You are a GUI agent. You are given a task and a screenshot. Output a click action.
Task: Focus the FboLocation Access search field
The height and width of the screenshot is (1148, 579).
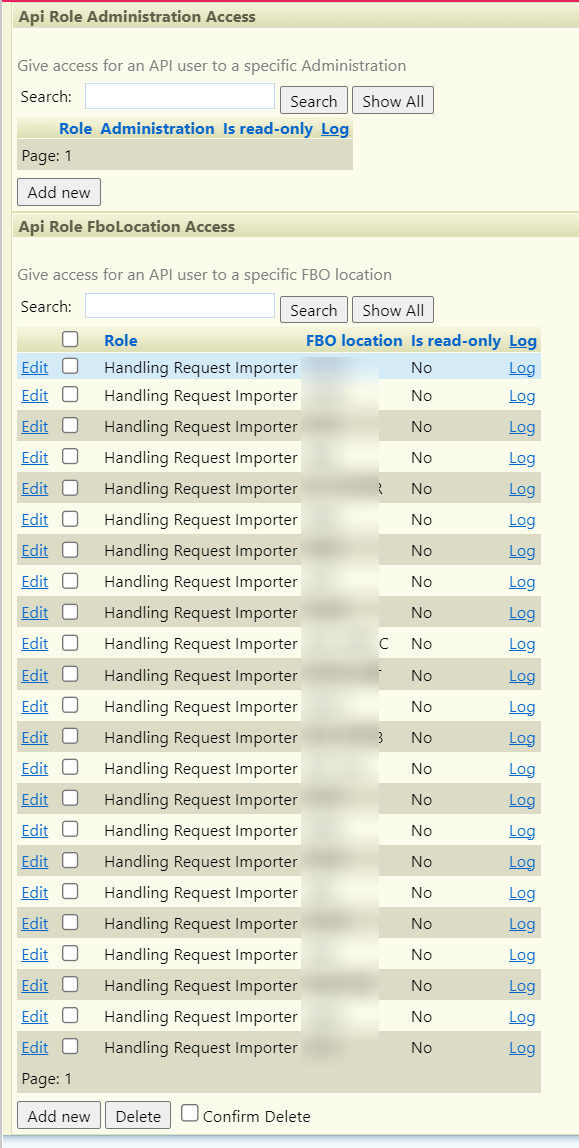(x=180, y=306)
